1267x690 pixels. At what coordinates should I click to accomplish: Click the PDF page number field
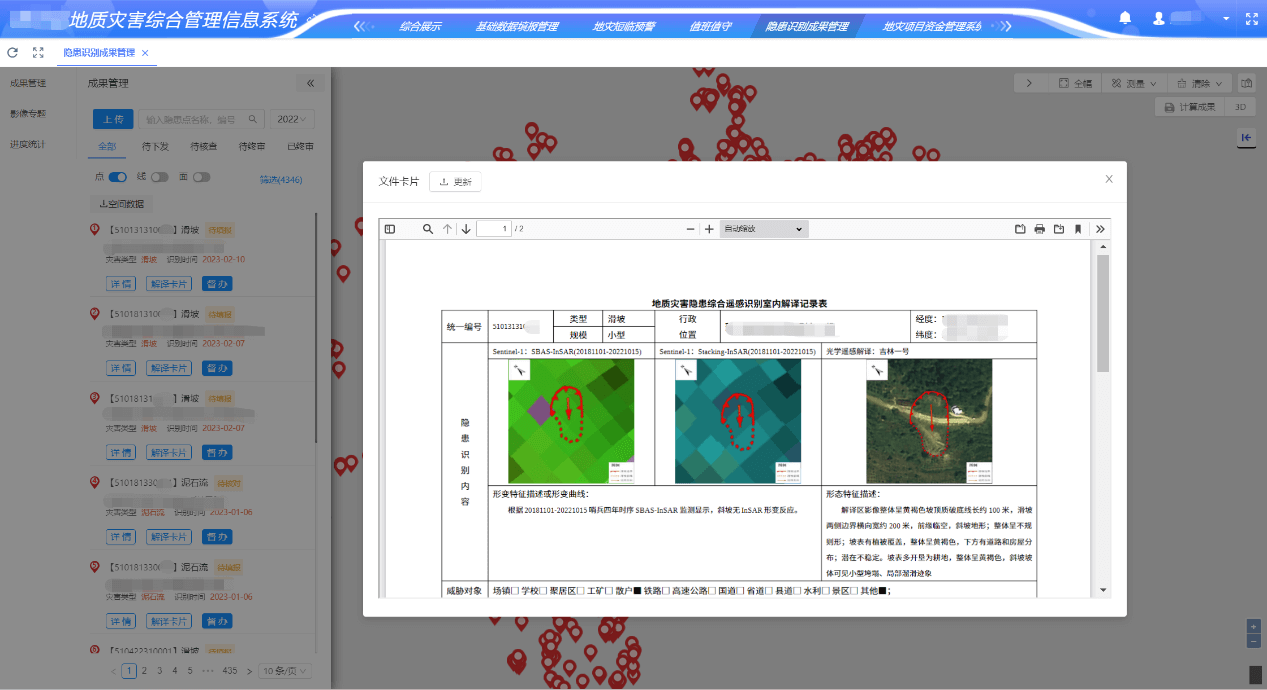(494, 229)
